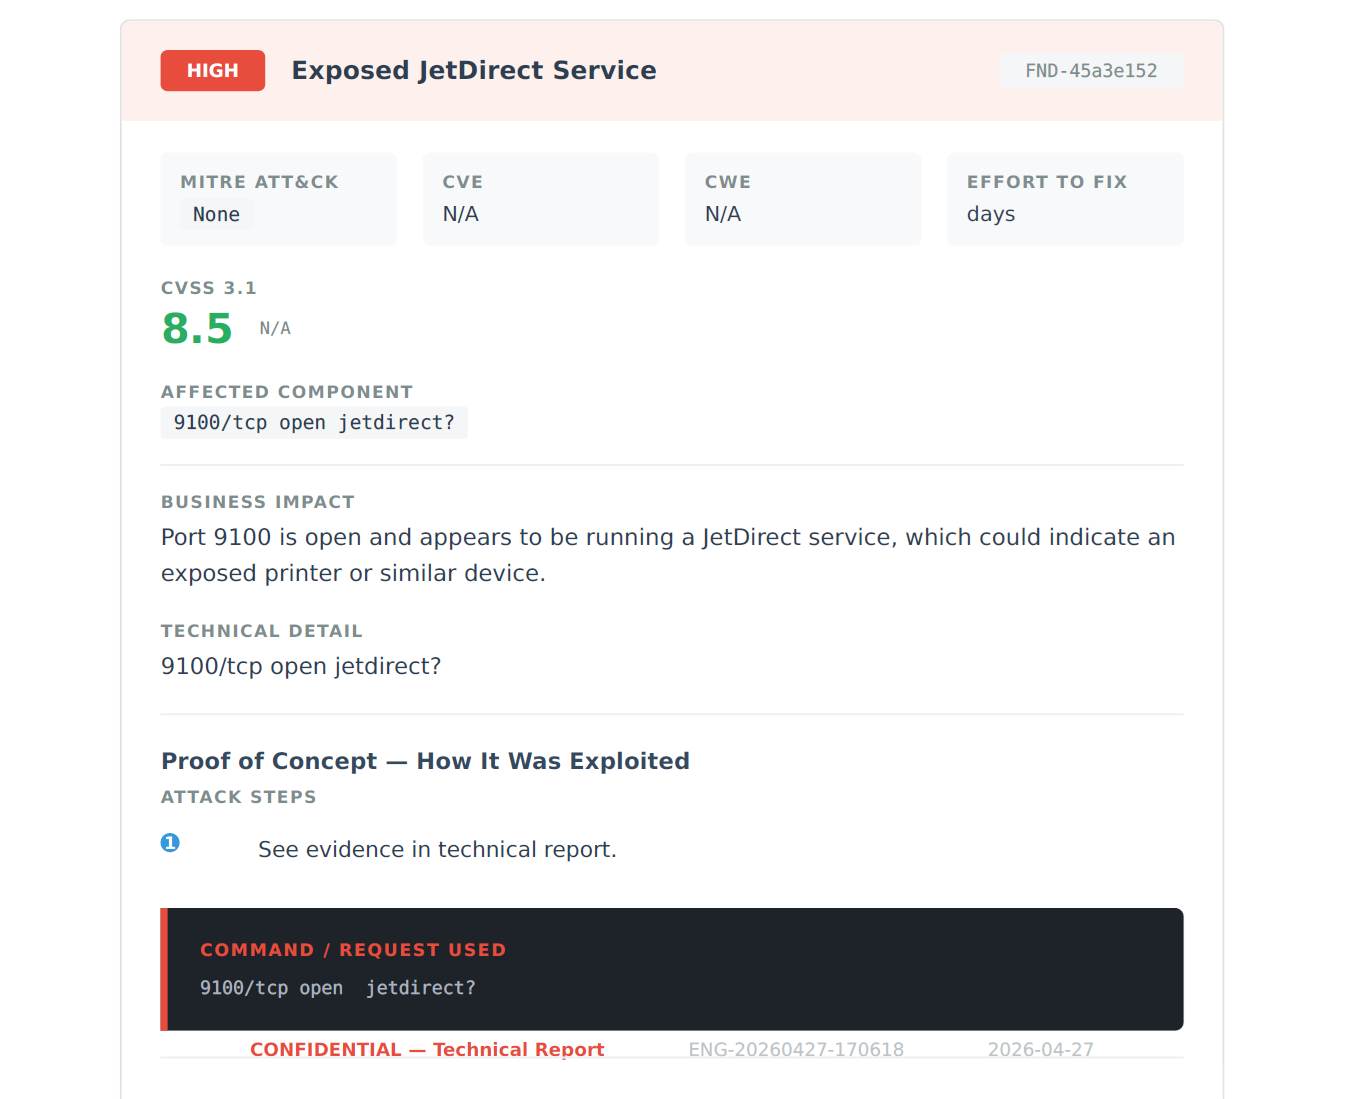Click the CONFIDENTIAL — Technical Report footer

[427, 1049]
